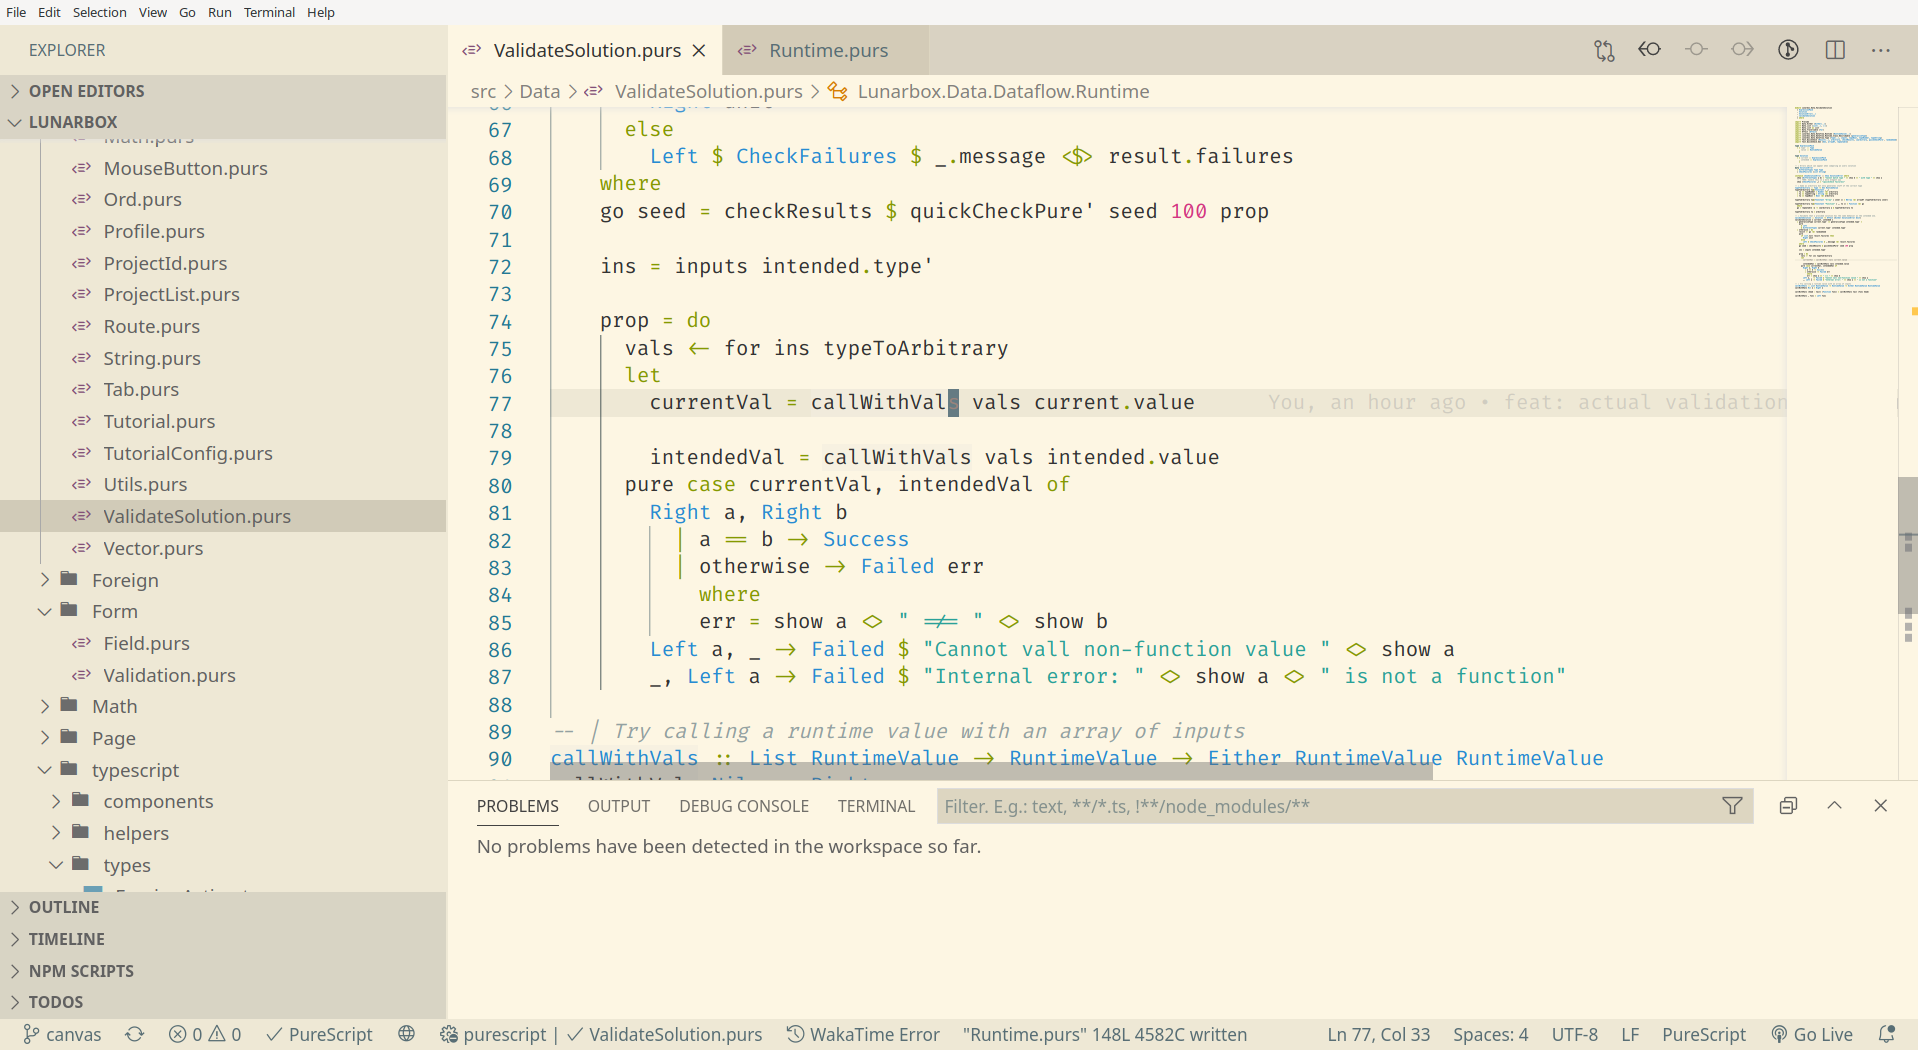Open the File menu
Image resolution: width=1918 pixels, height=1050 pixels.
coord(16,12)
